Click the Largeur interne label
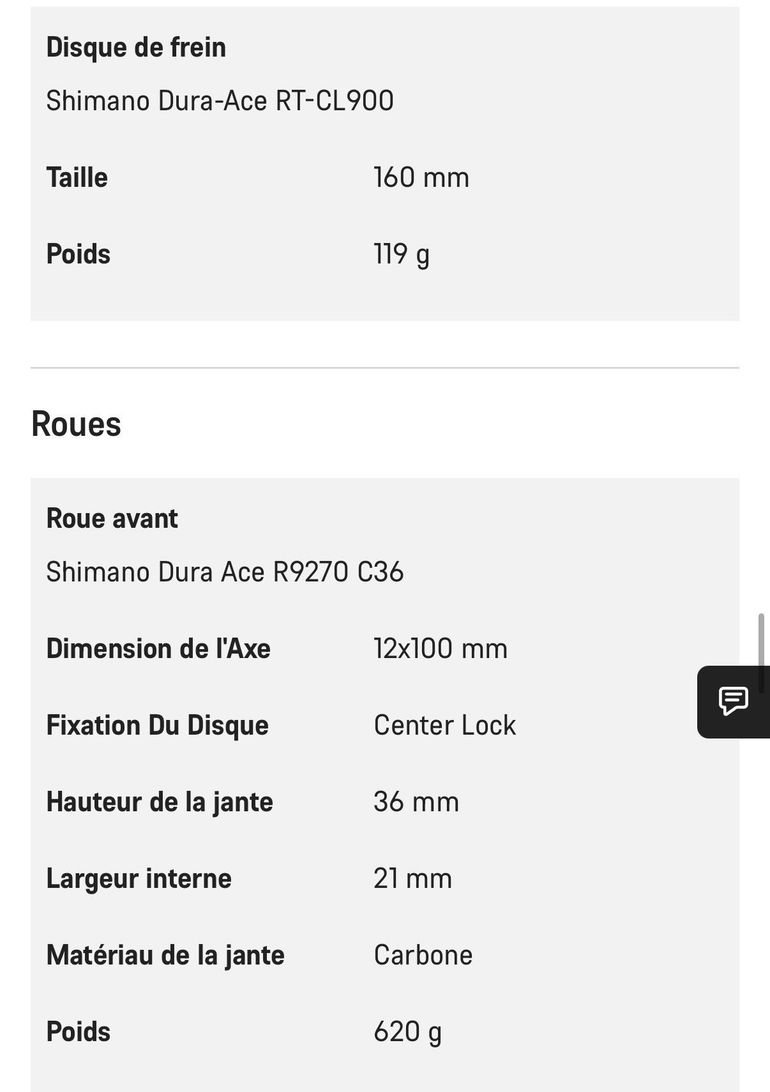This screenshot has width=770, height=1092. point(139,878)
